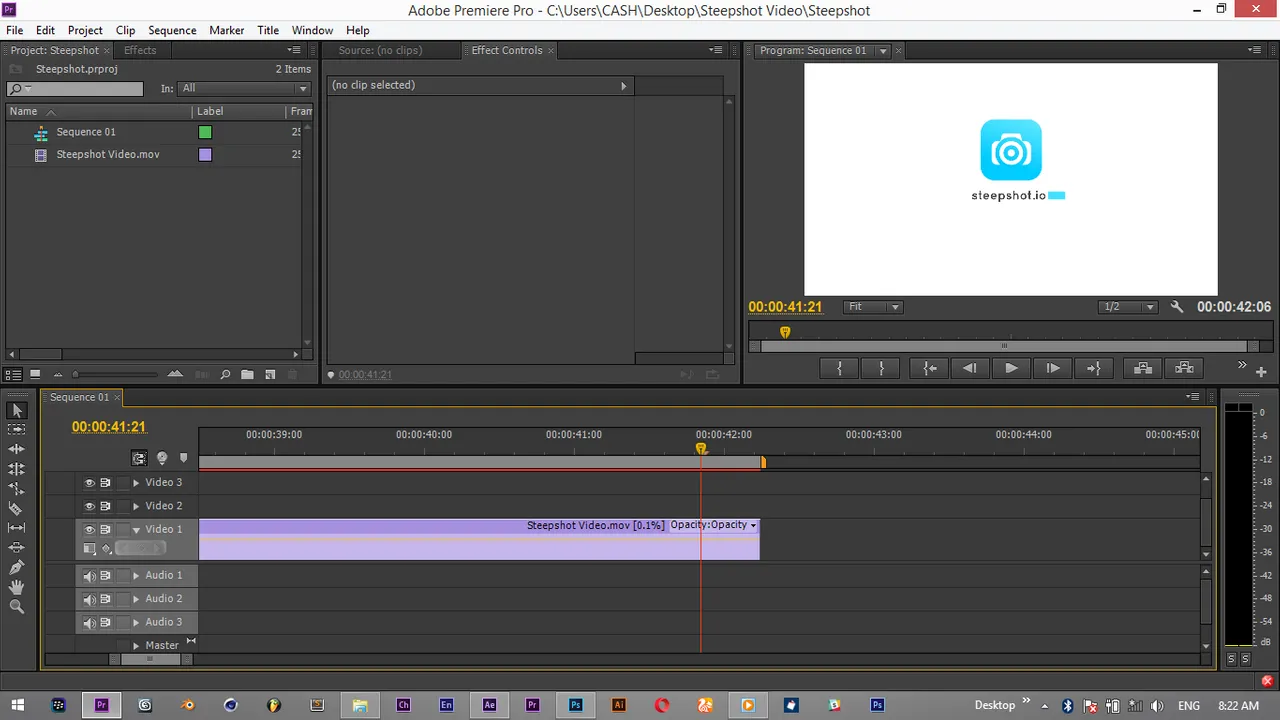Select the Selection arrow tool
Viewport: 1280px width, 720px height.
(x=16, y=410)
